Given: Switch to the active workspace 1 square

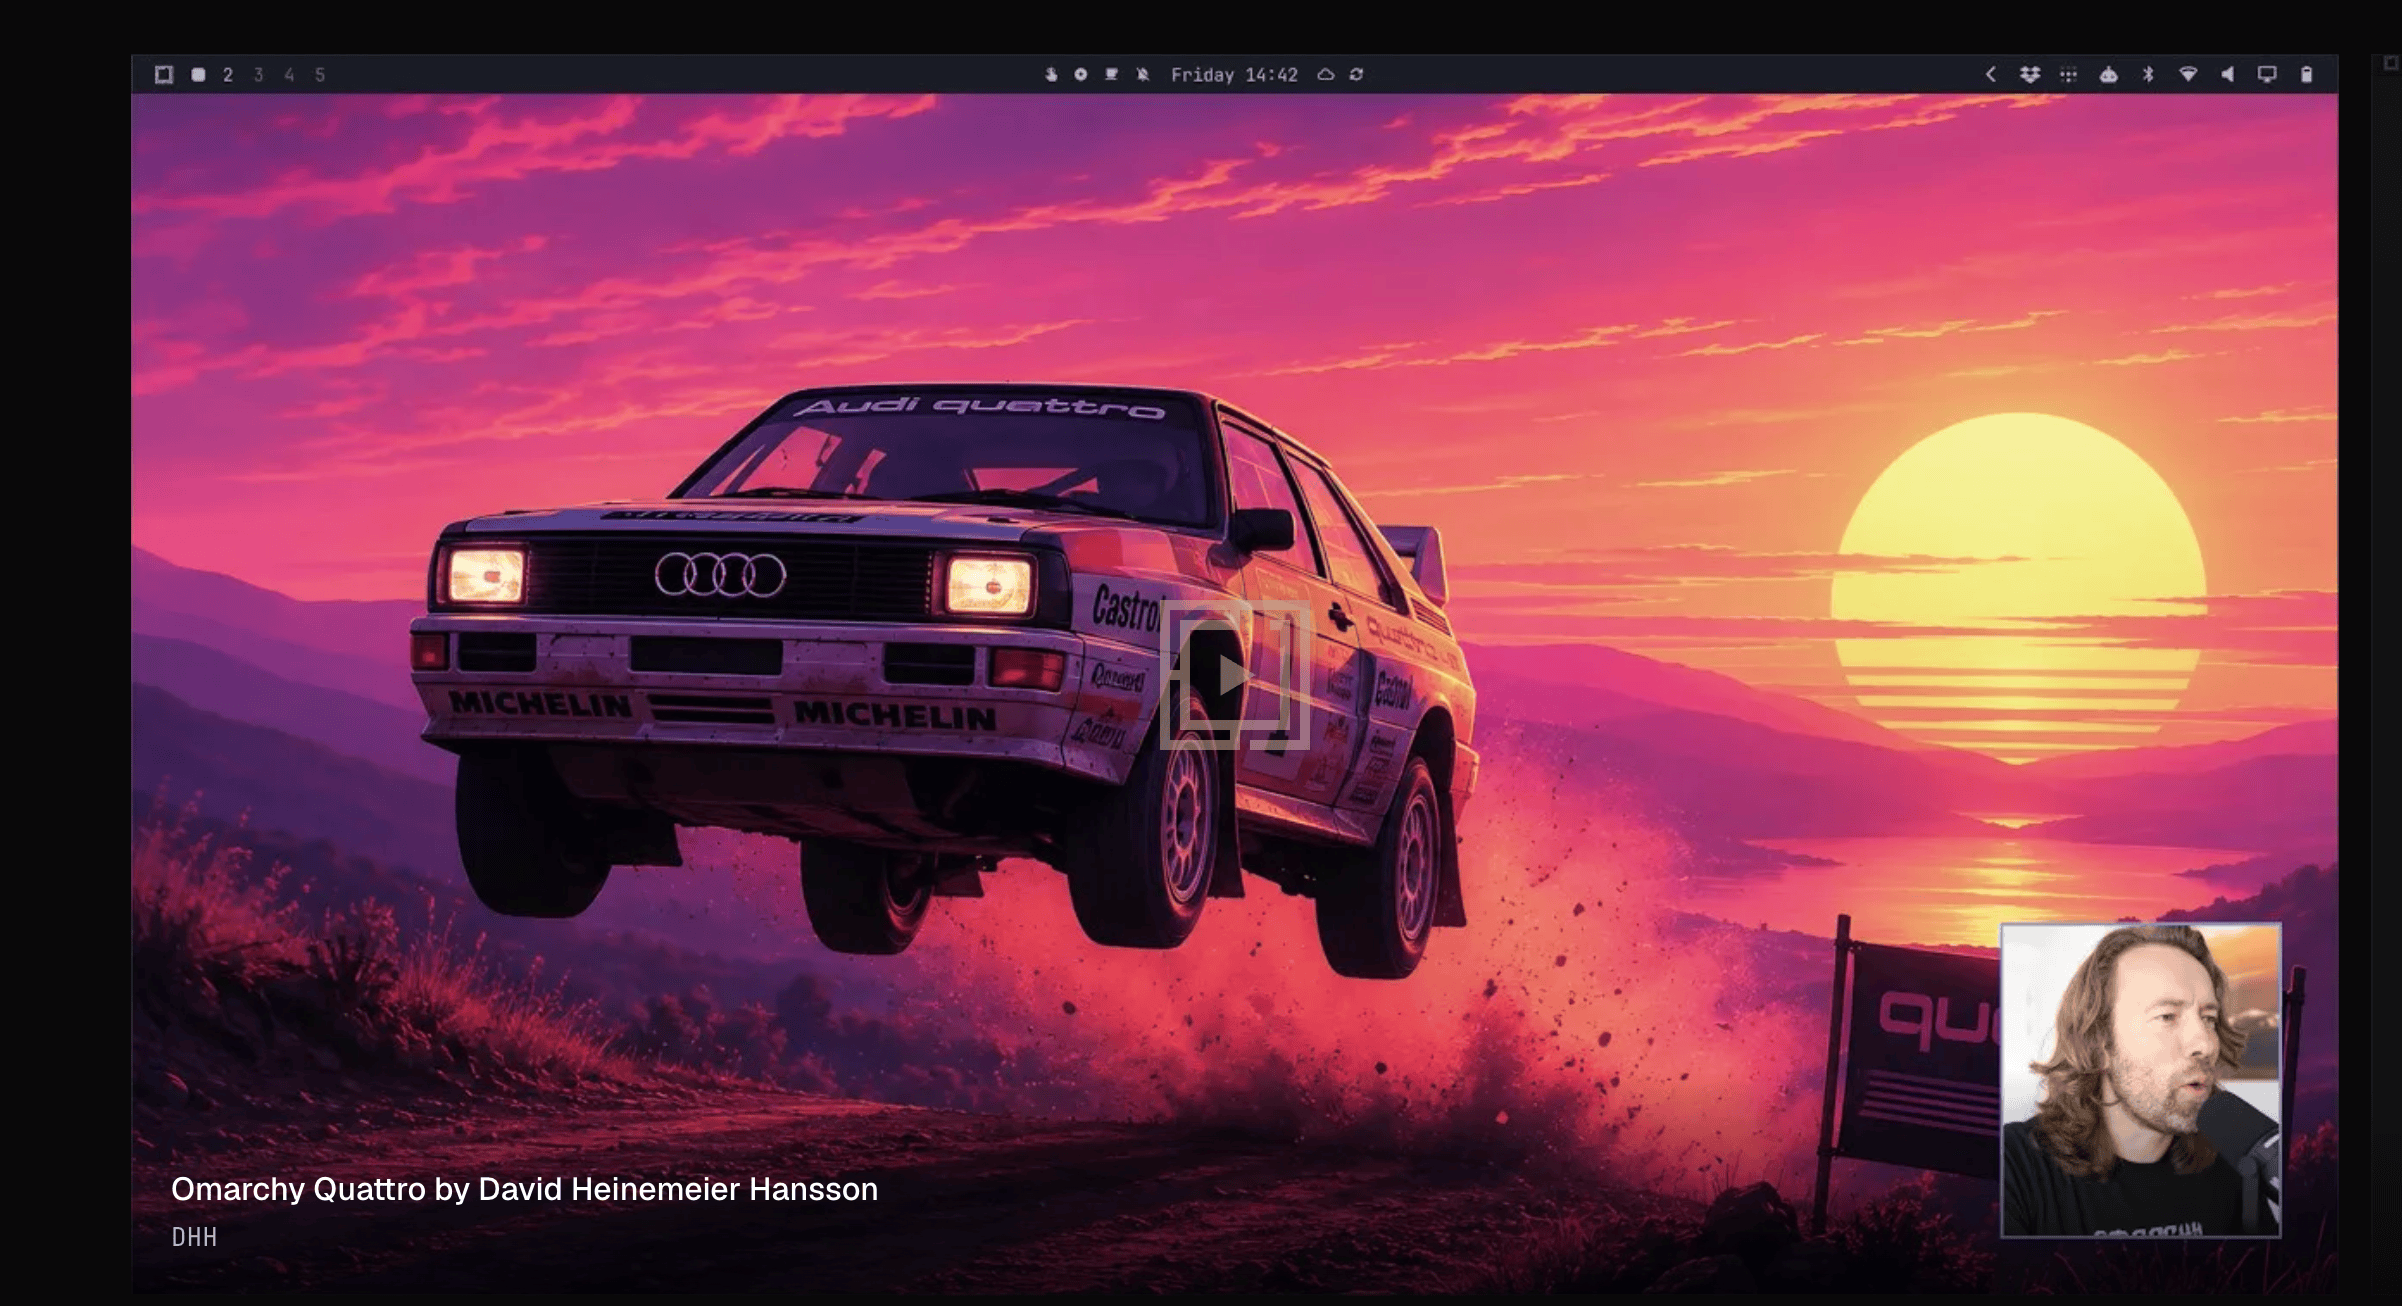Looking at the screenshot, I should click(x=198, y=74).
